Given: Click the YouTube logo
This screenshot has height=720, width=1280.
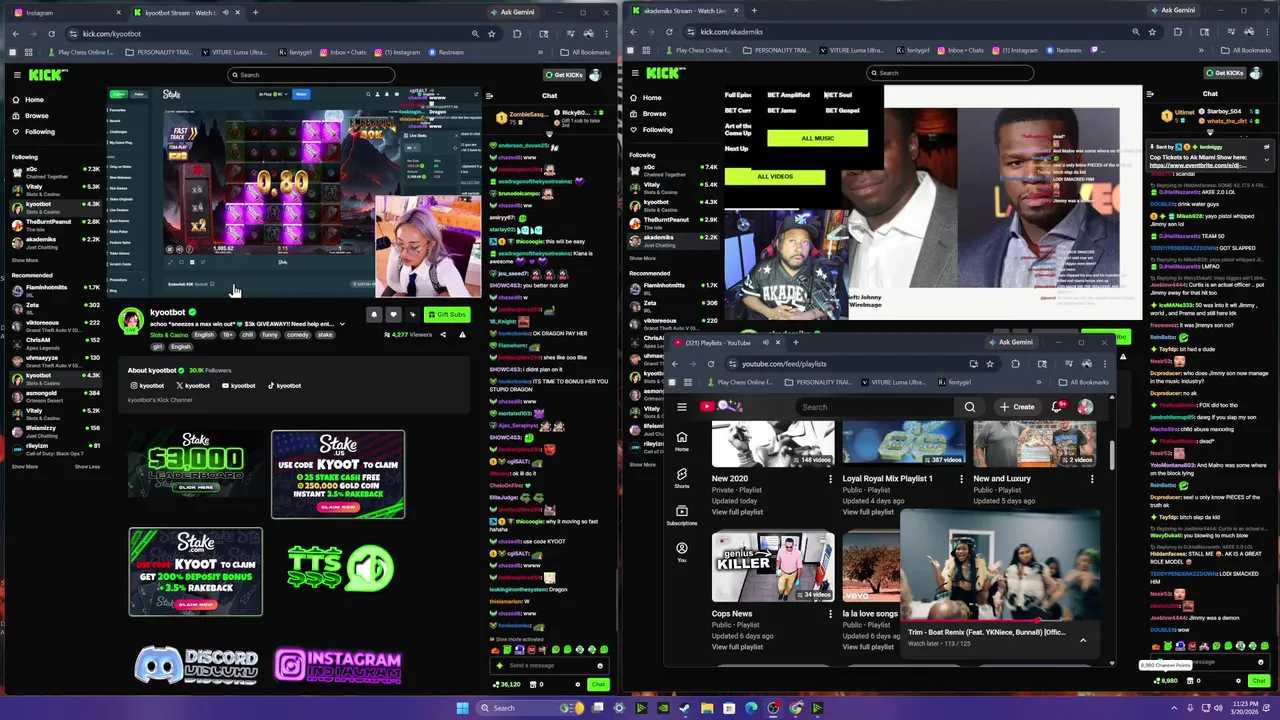Looking at the screenshot, I should coord(722,406).
